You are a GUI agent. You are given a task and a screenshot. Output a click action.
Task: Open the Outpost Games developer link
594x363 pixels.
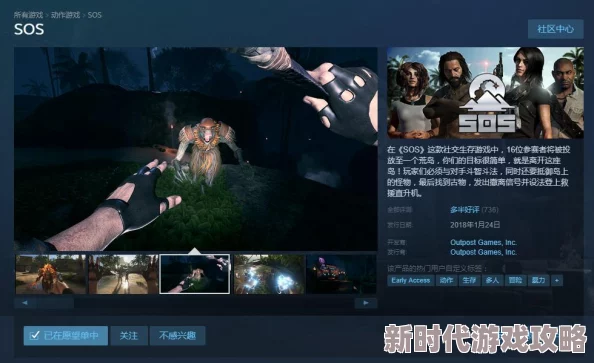coord(483,243)
